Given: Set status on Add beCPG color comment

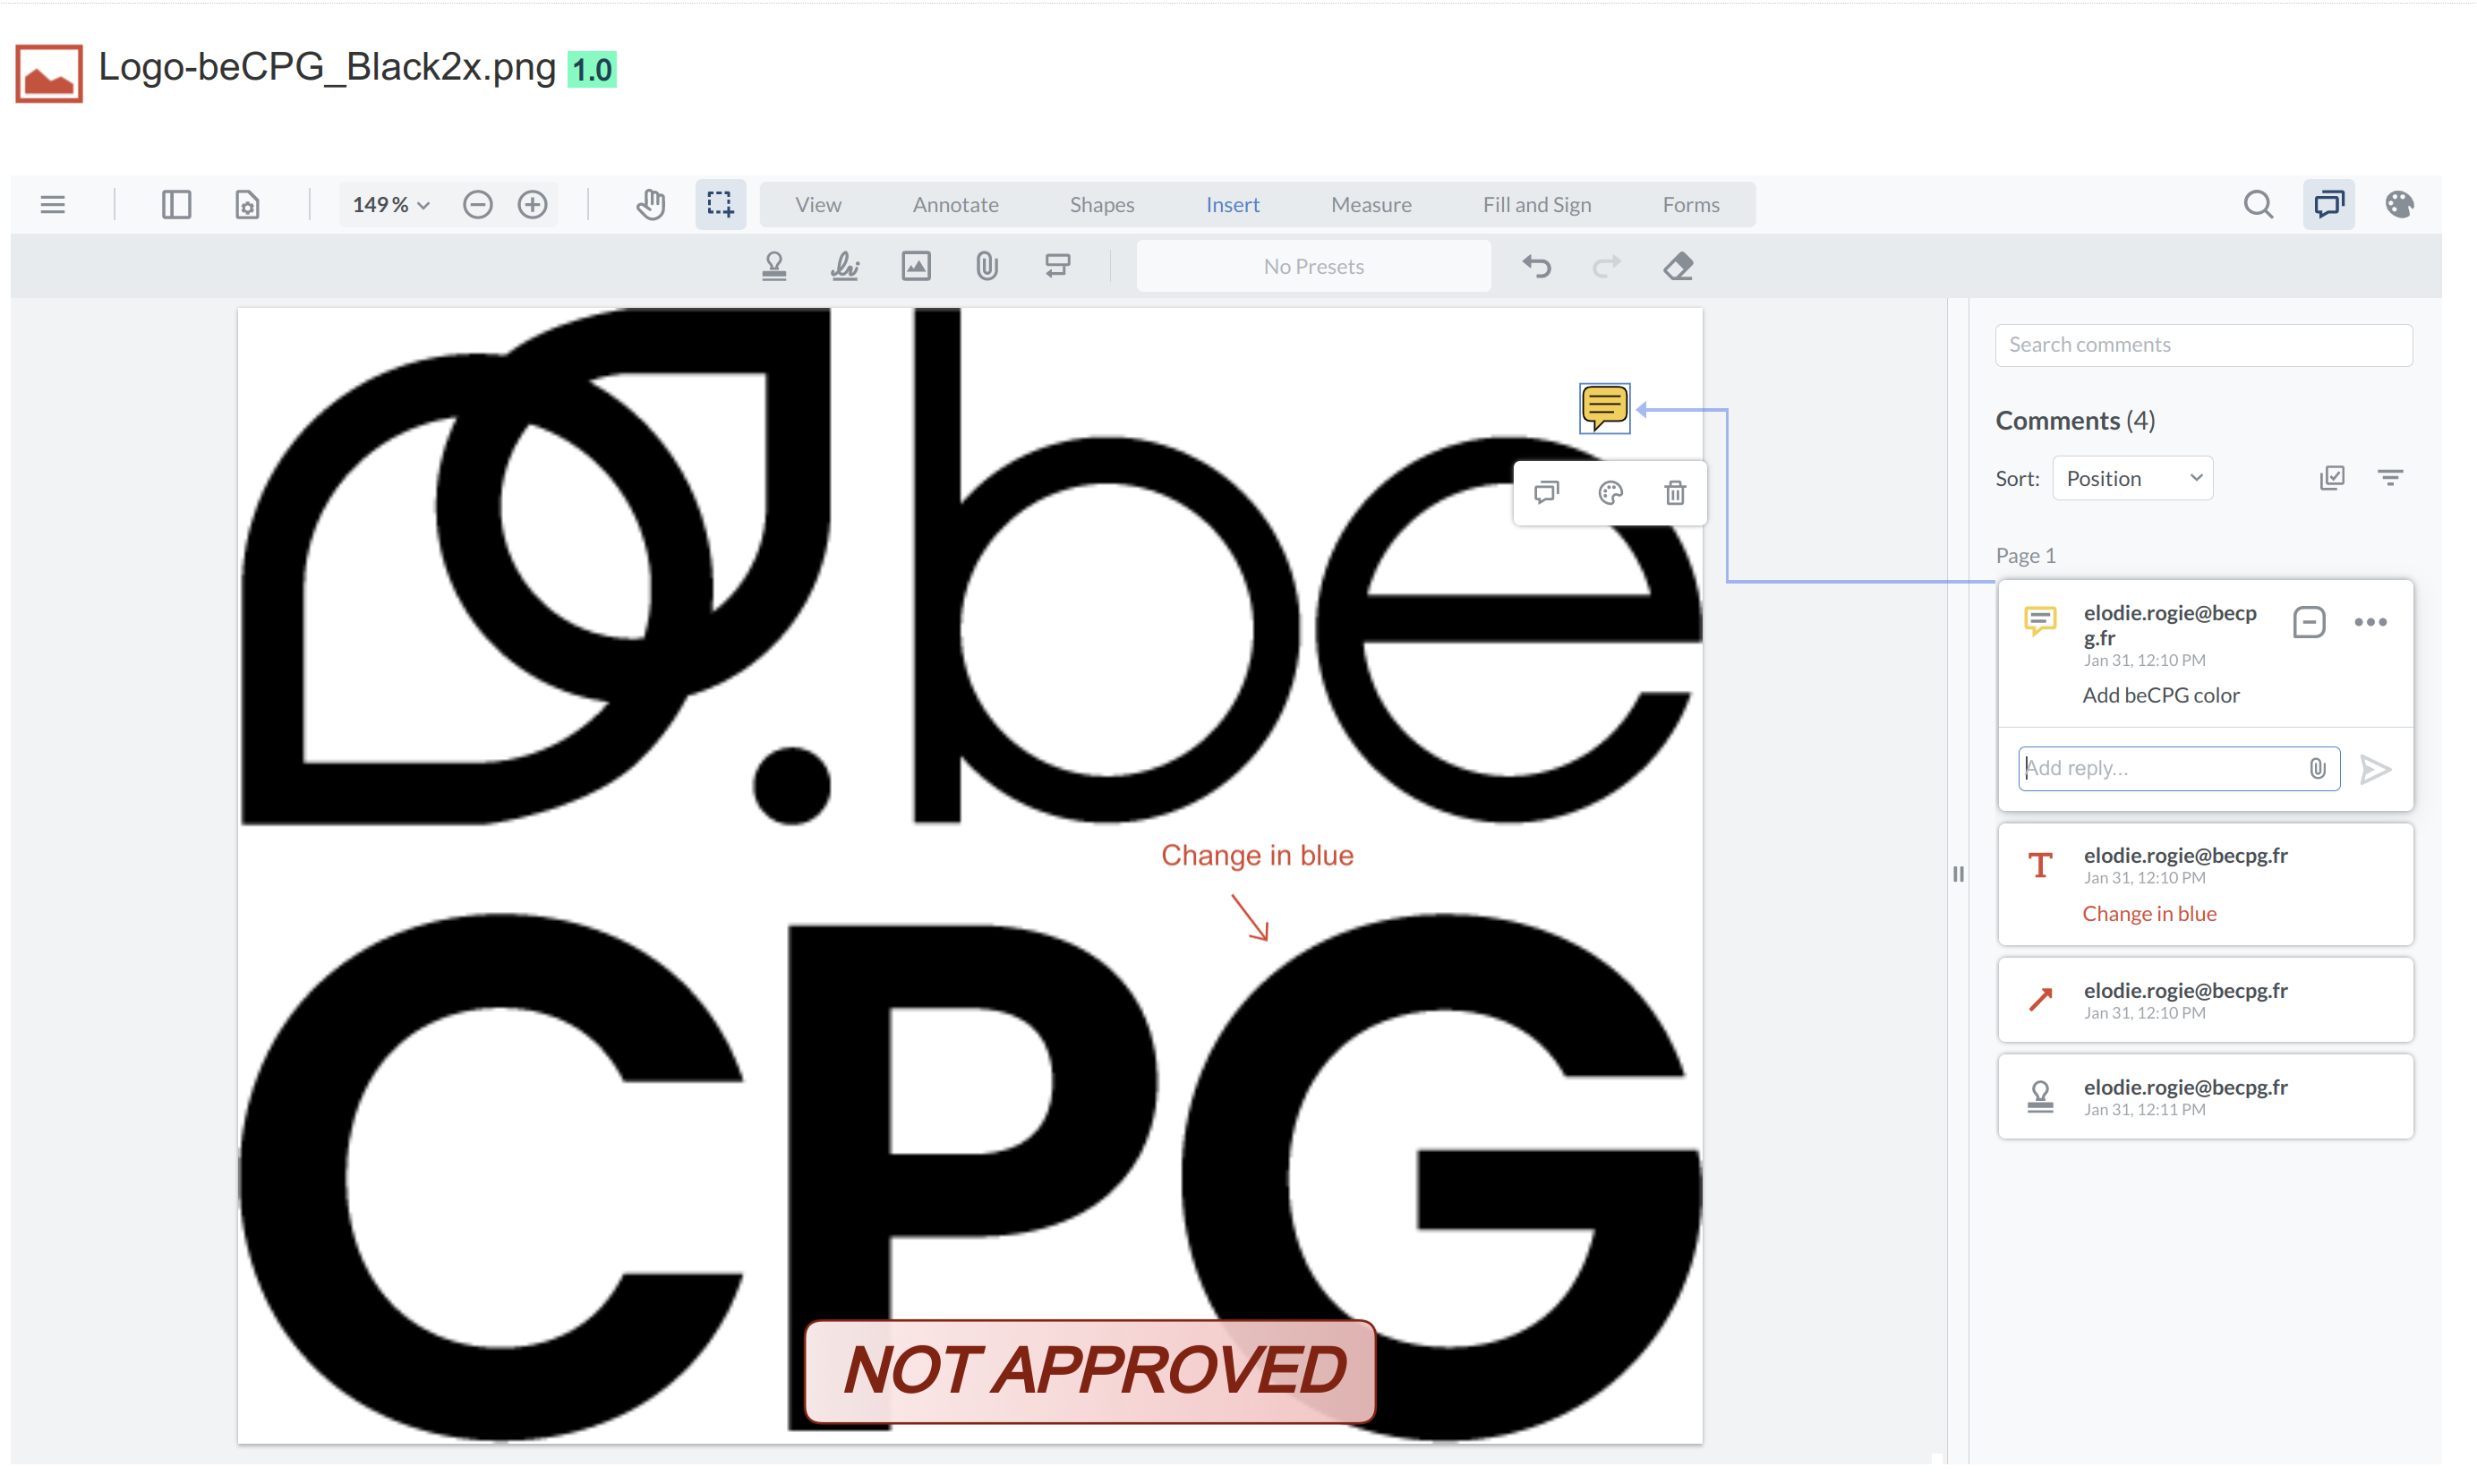Looking at the screenshot, I should coord(2308,623).
